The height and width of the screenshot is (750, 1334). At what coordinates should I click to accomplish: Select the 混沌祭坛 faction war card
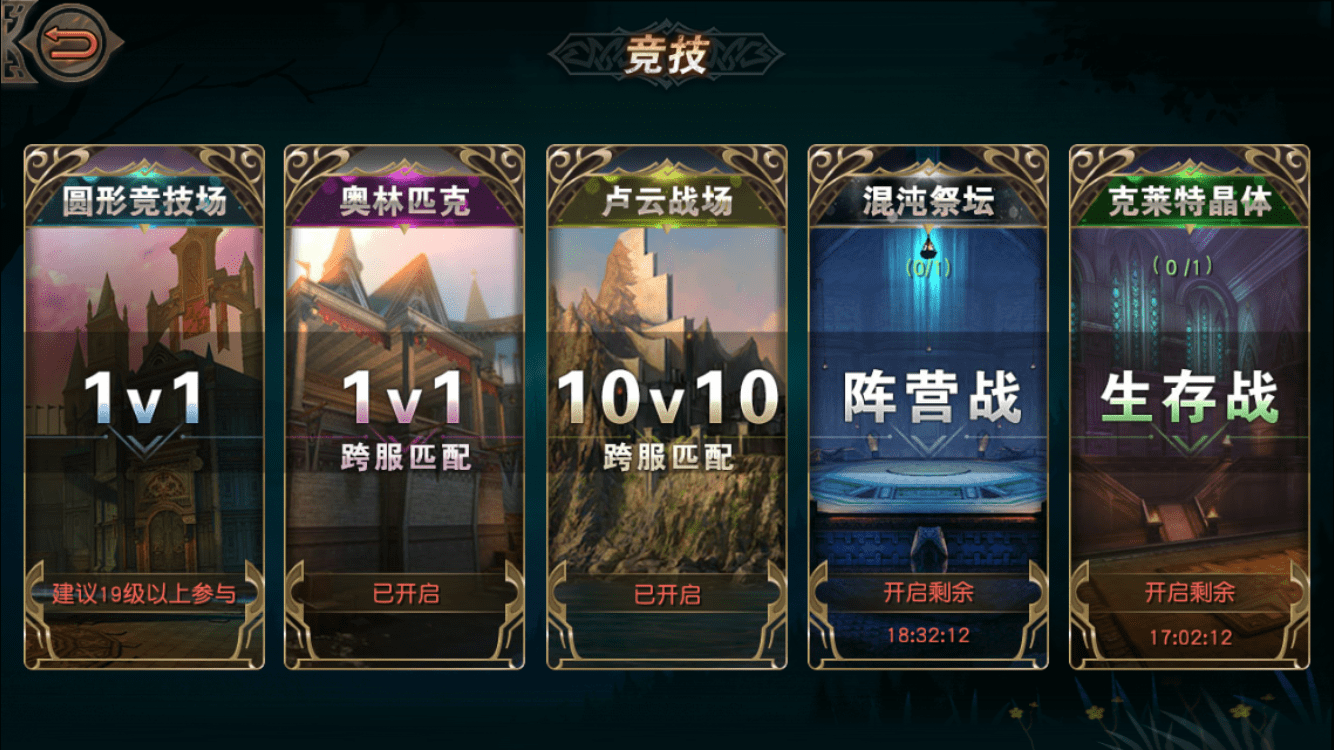click(928, 407)
